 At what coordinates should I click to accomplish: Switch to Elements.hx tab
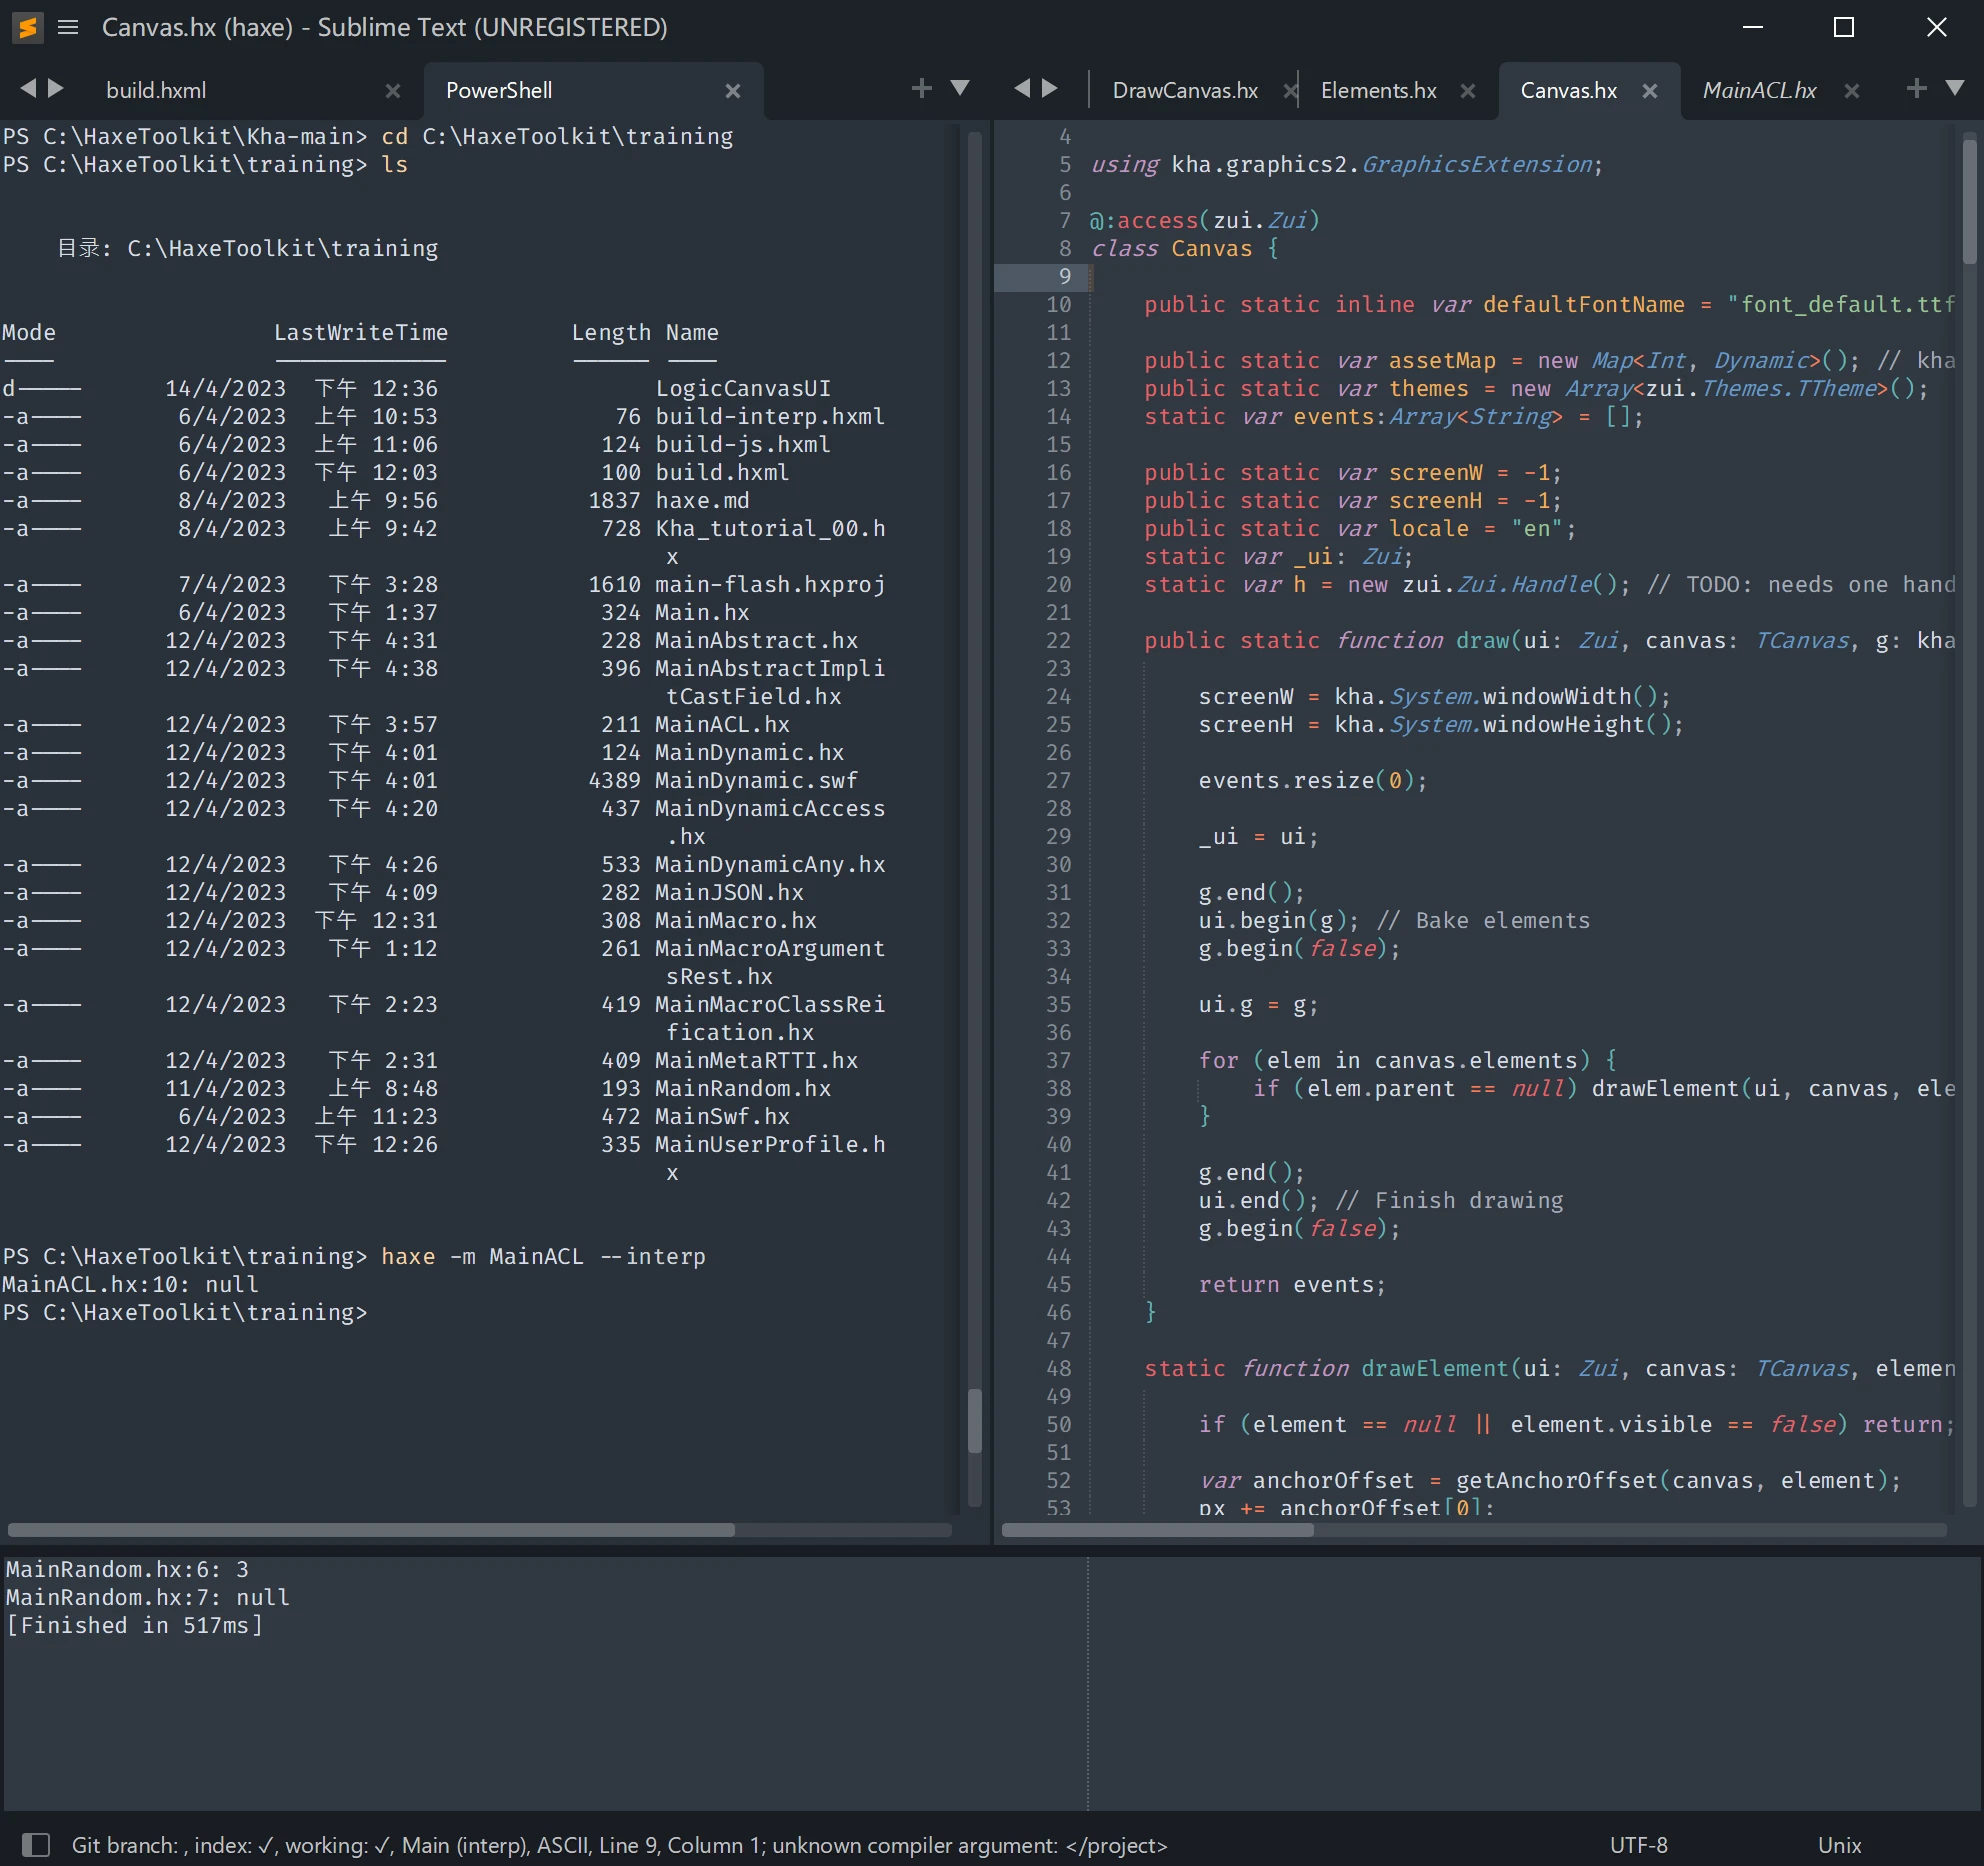click(1378, 90)
